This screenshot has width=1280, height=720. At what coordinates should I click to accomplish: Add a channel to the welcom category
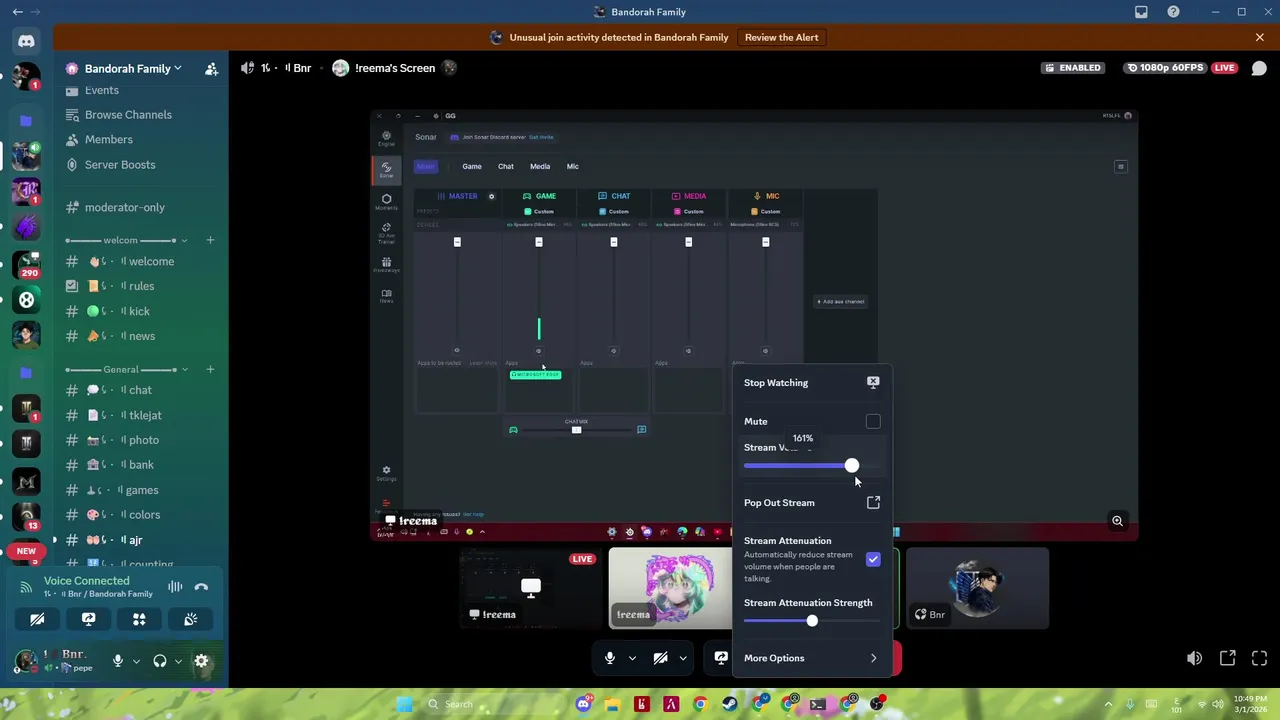(x=210, y=241)
